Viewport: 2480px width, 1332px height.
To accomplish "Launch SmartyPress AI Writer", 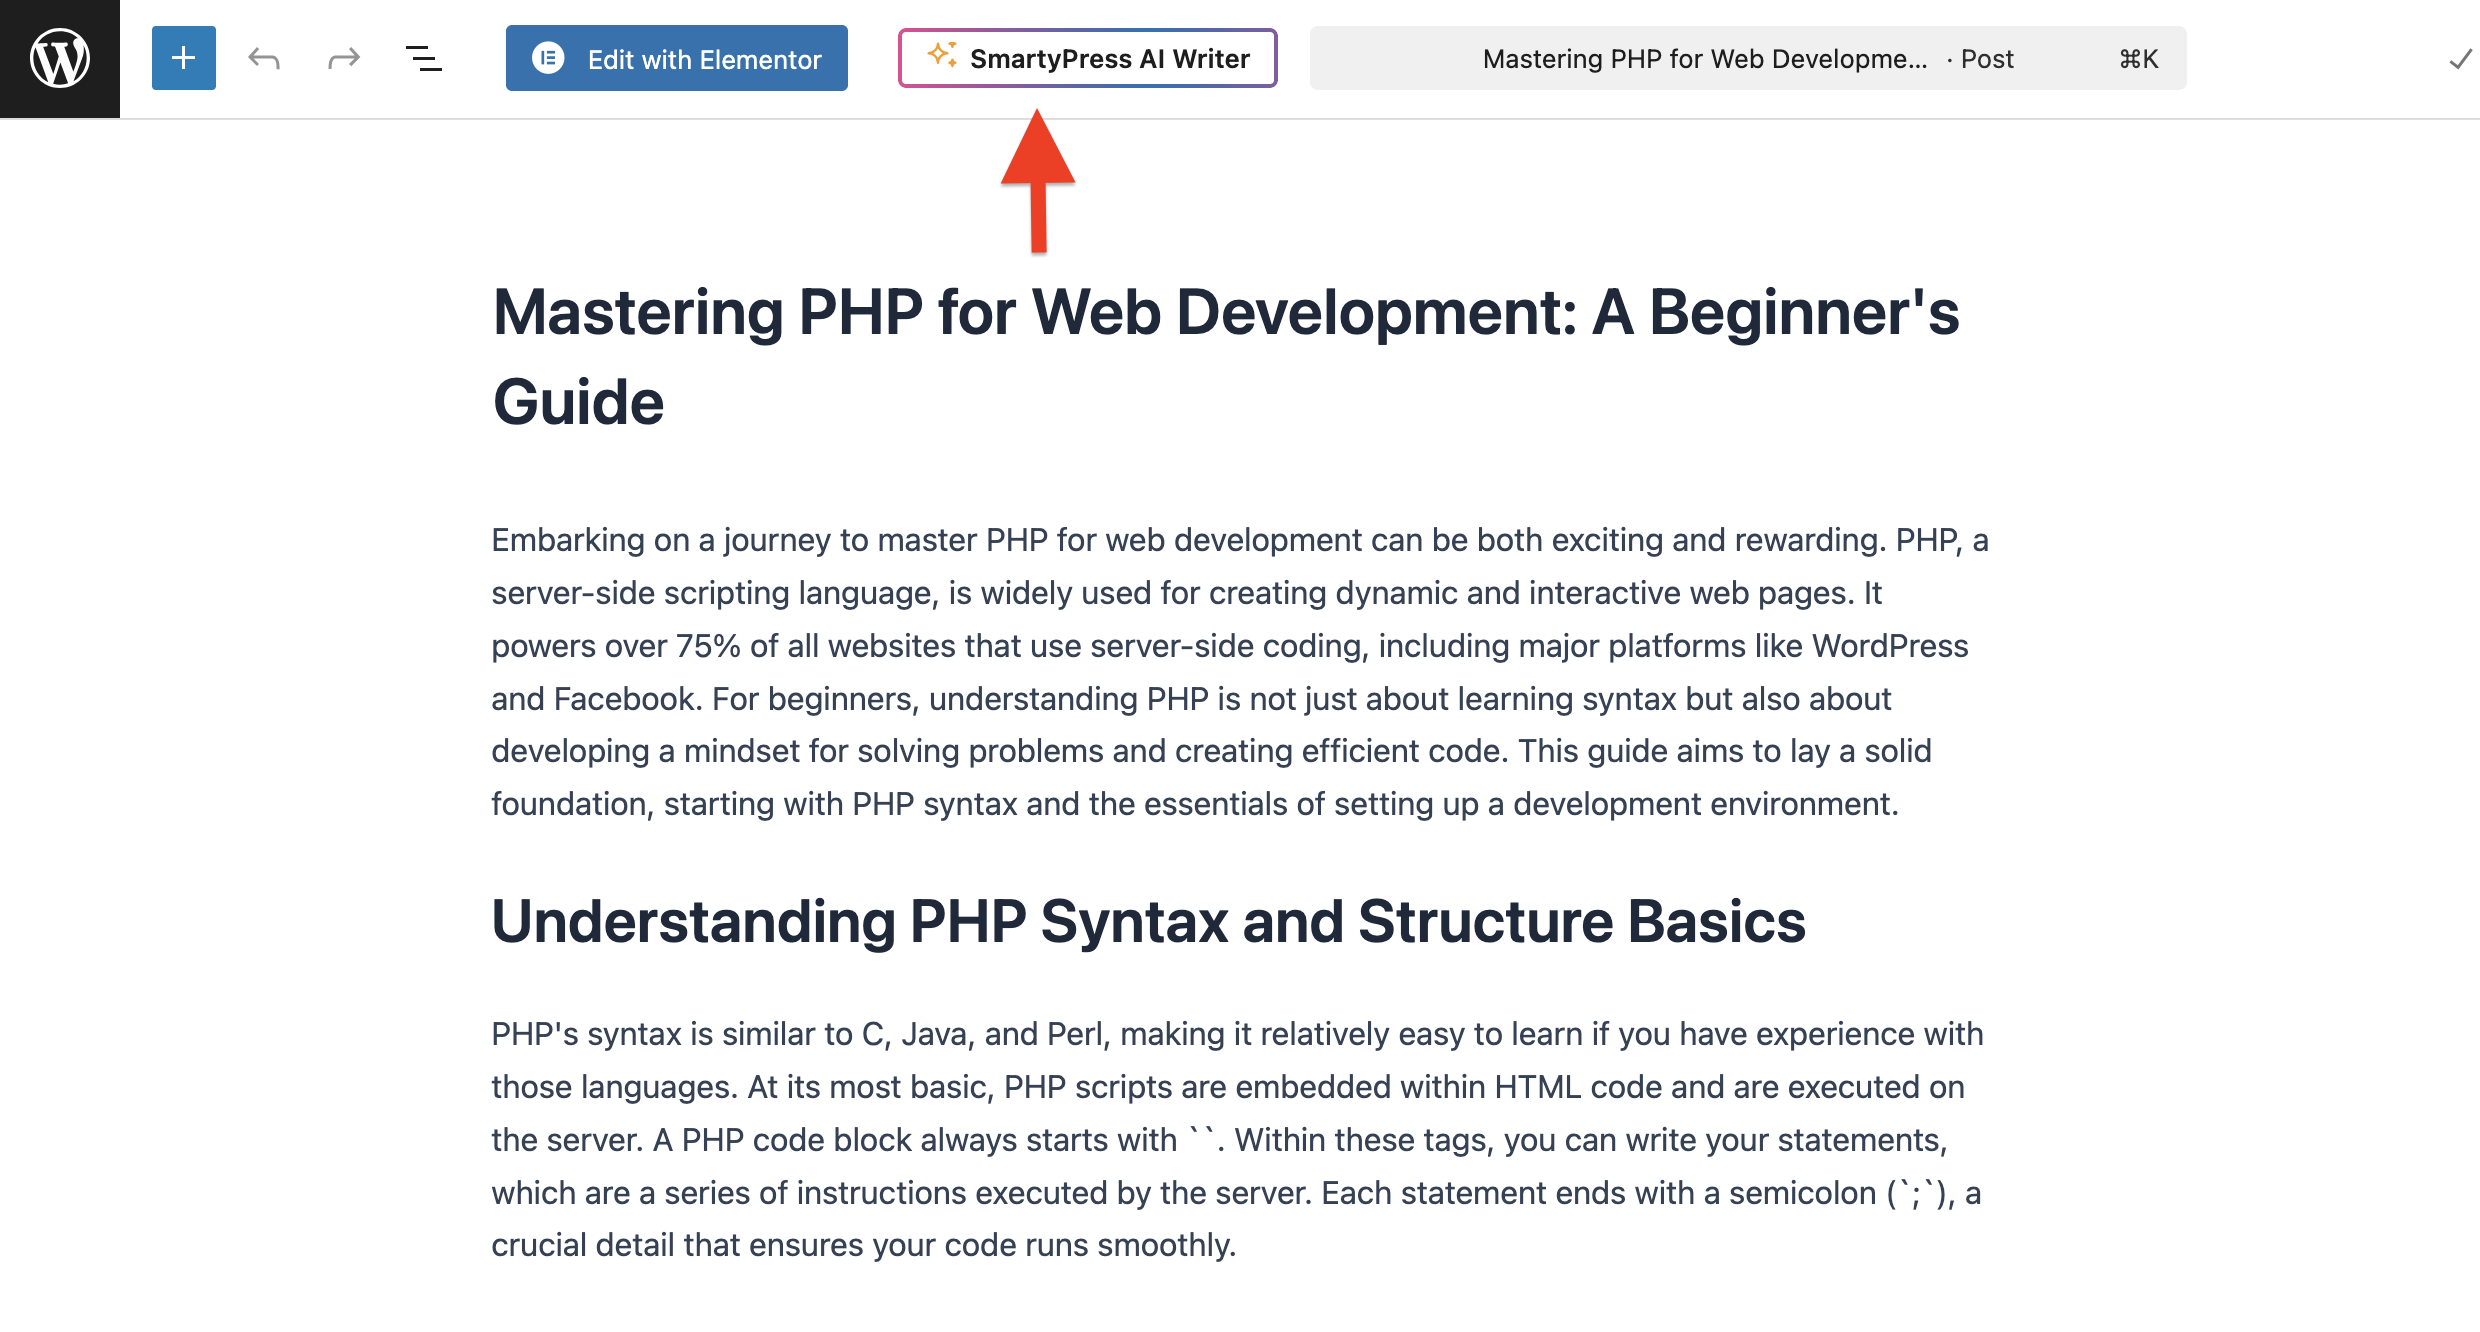I will point(1109,59).
